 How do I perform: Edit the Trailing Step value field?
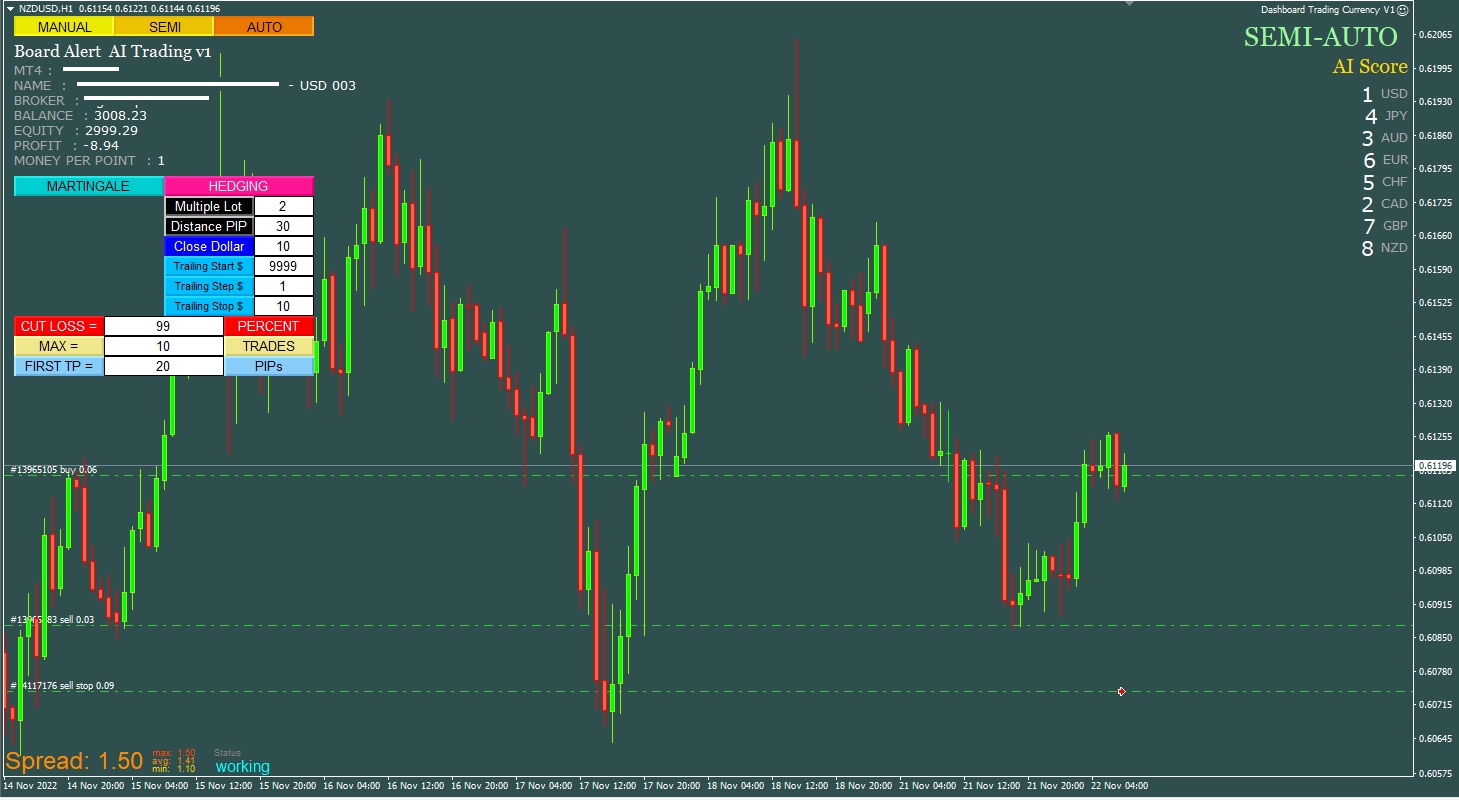point(283,286)
